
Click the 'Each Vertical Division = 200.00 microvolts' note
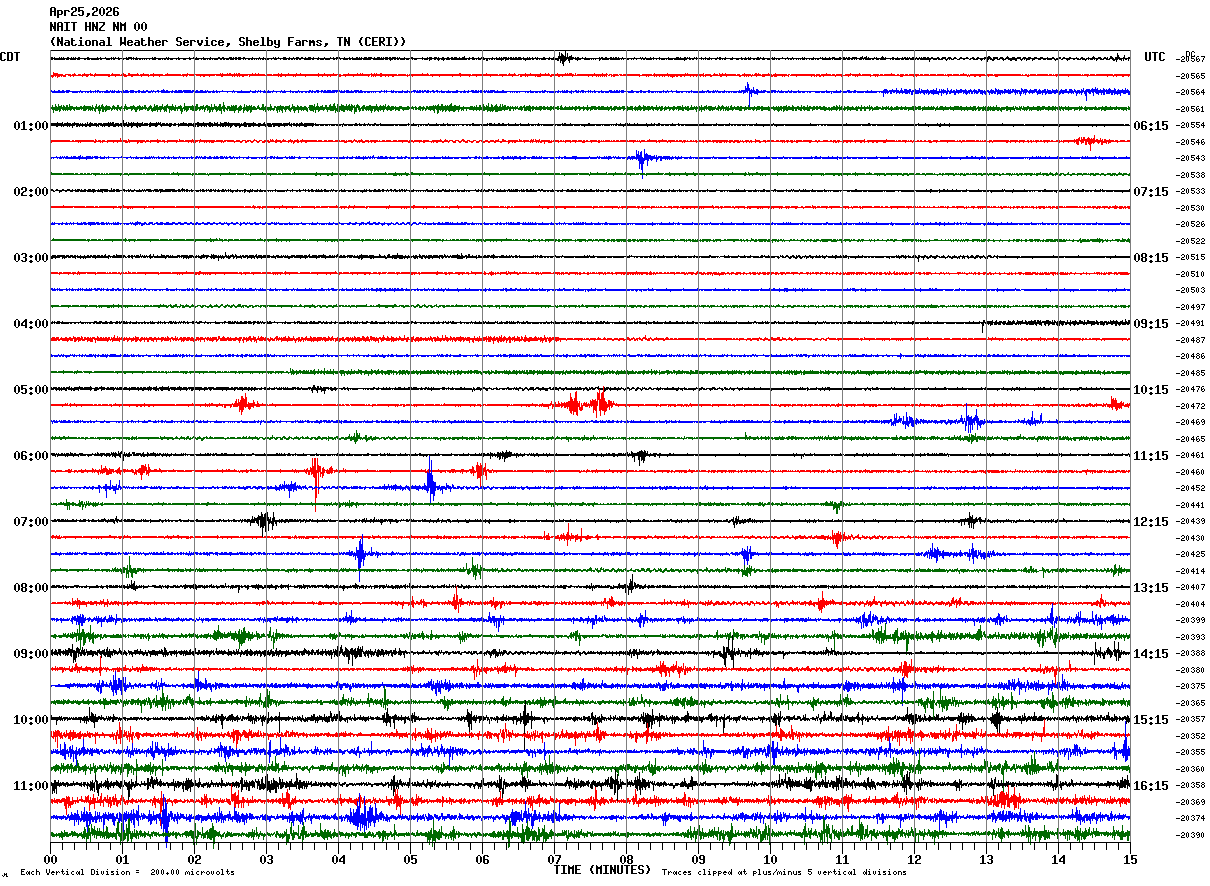point(127,873)
